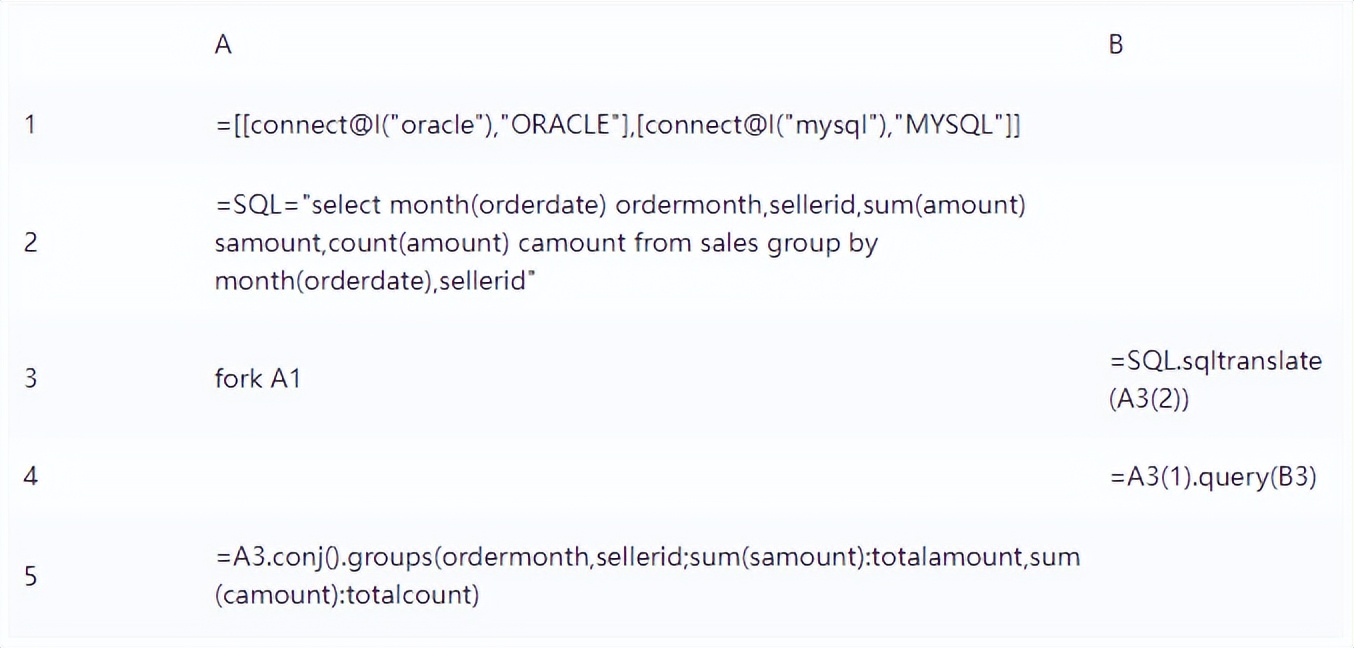
Task: Click empty cell in column A row 4
Action: point(600,476)
